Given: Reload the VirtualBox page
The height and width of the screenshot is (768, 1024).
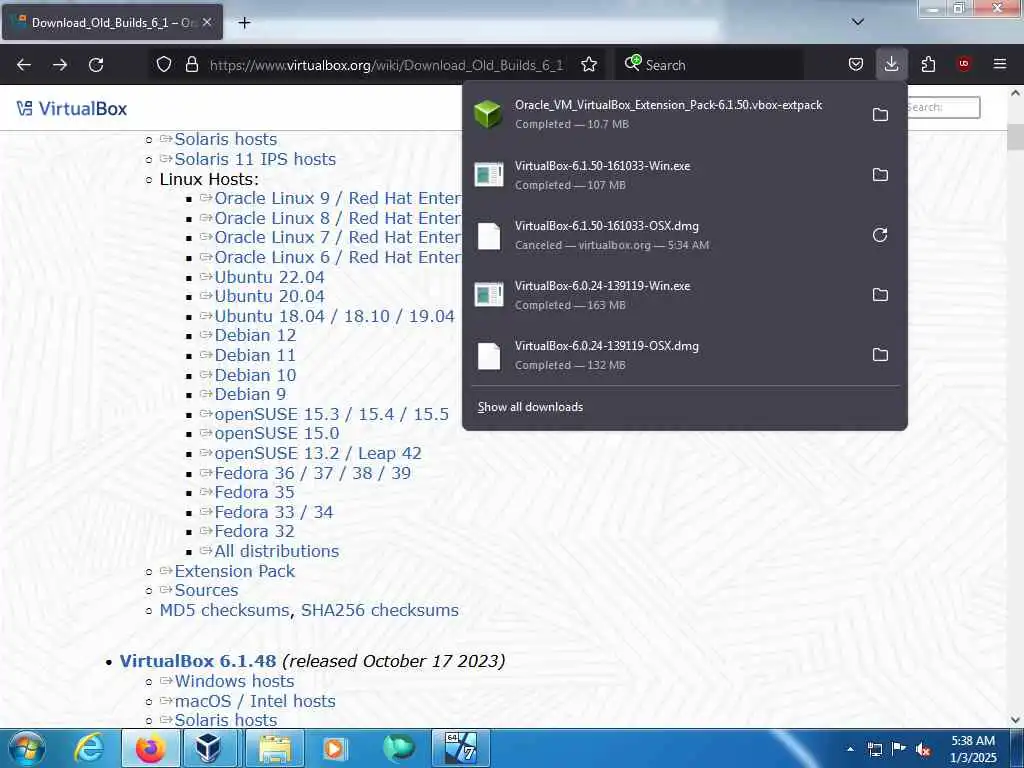Looking at the screenshot, I should click(96, 65).
